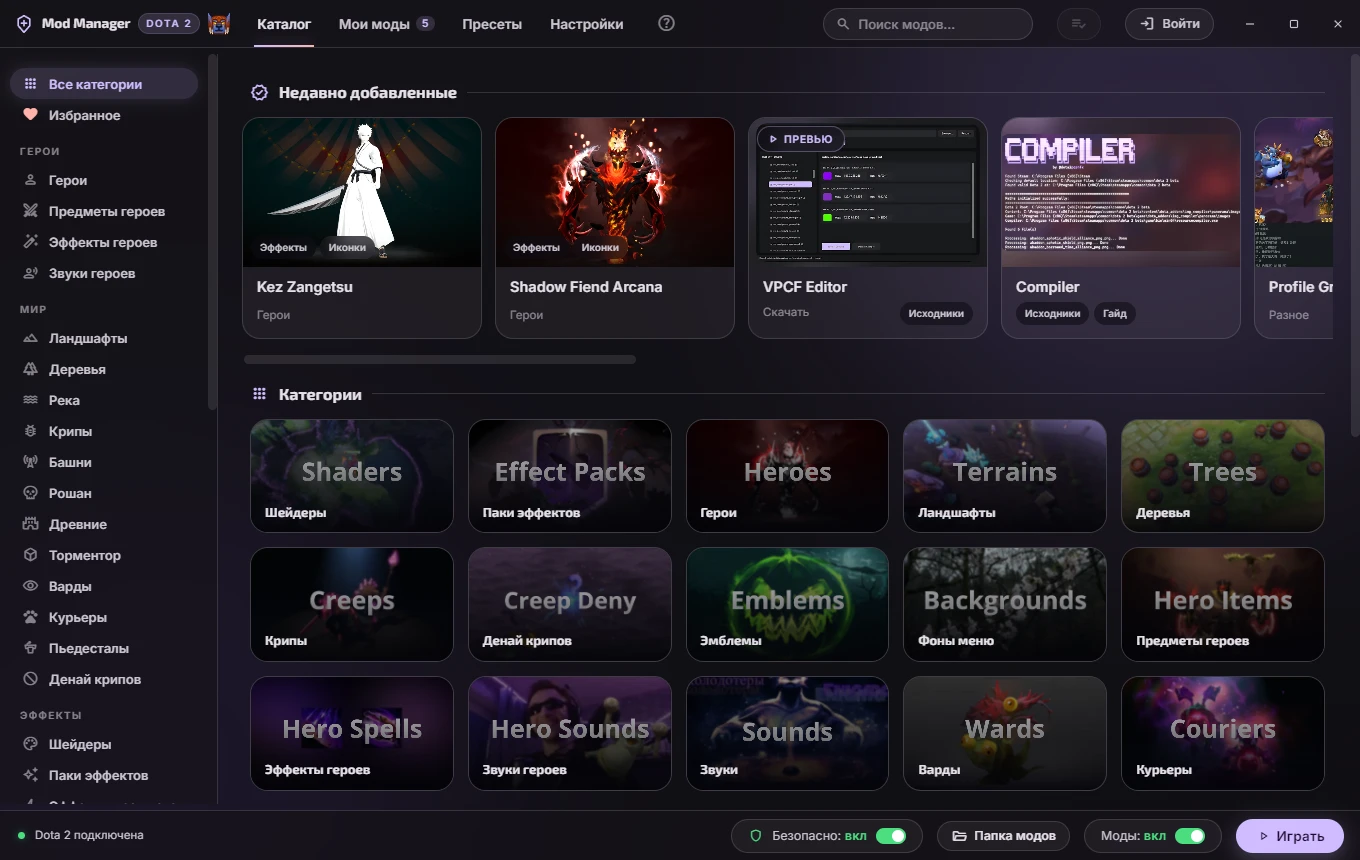
Task: Select the Торментор cube icon in sidebar
Action: click(x=30, y=555)
